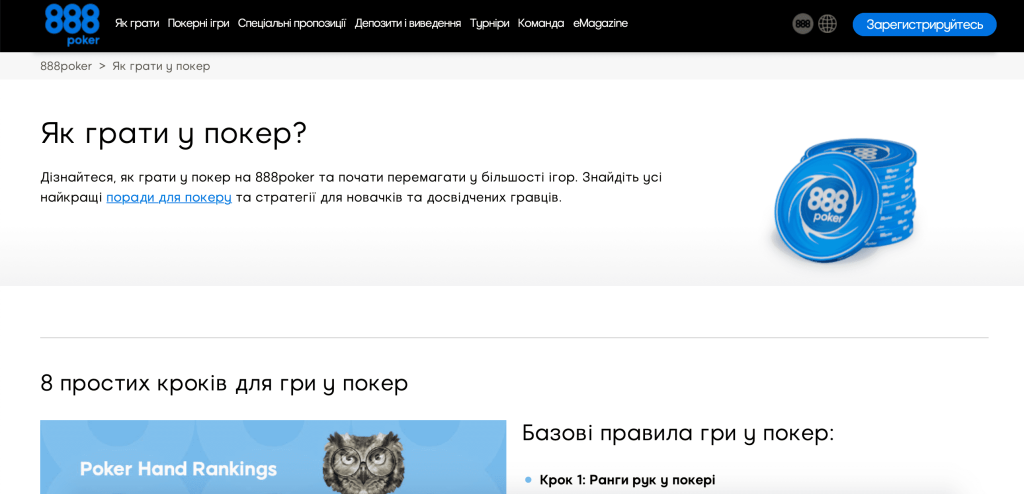
Task: Open the eMagazine menu item
Action: coord(600,24)
